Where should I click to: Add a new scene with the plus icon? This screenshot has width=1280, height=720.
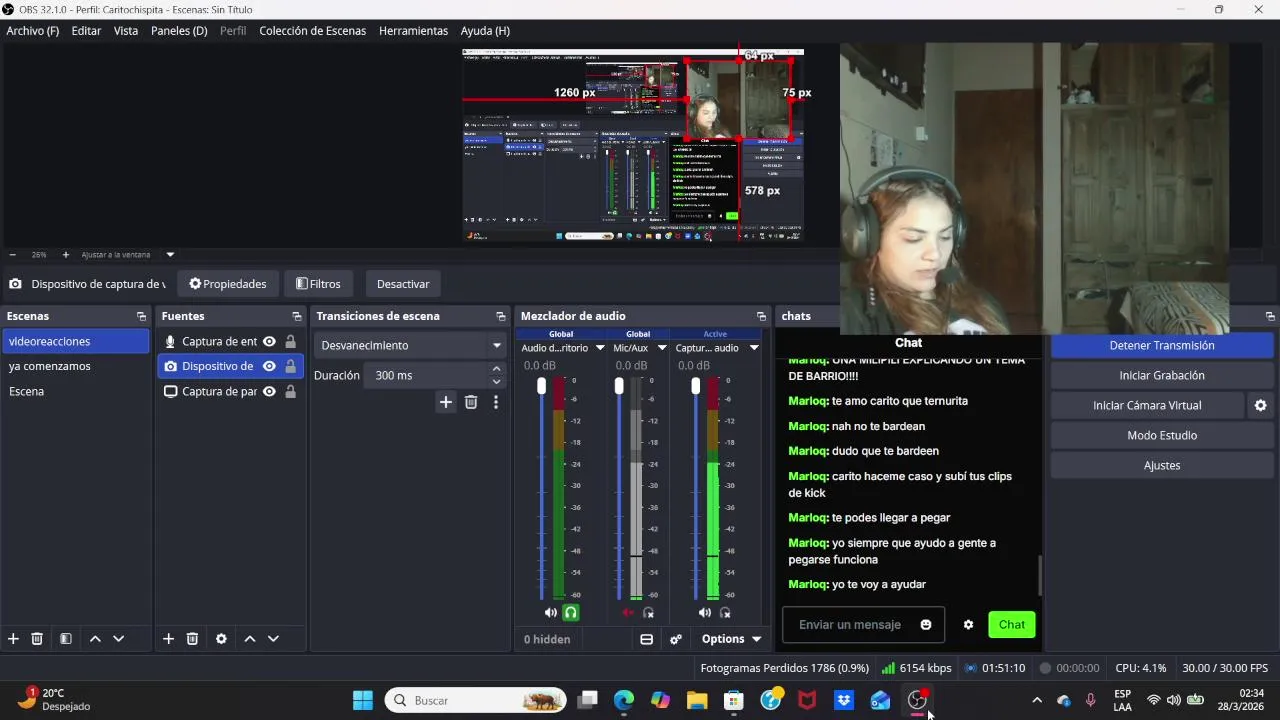click(x=13, y=639)
